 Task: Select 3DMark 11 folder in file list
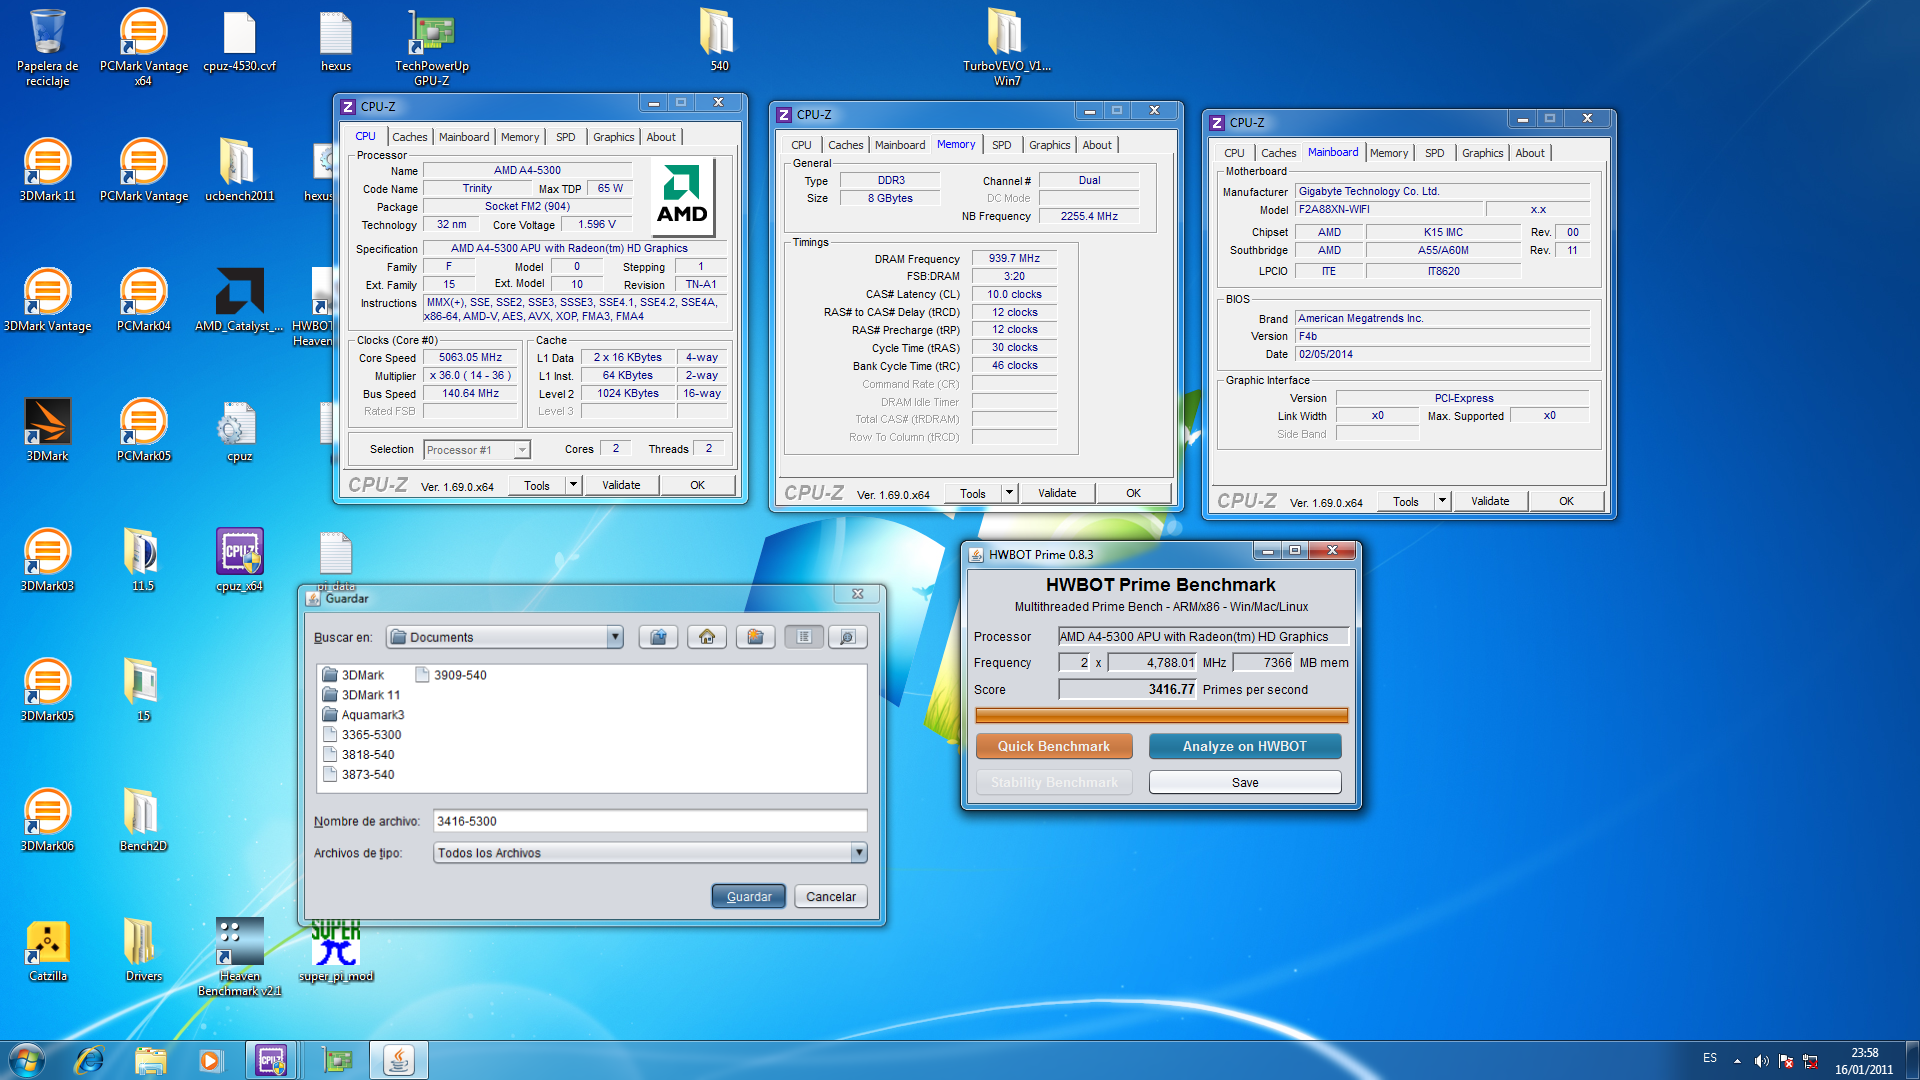(362, 695)
